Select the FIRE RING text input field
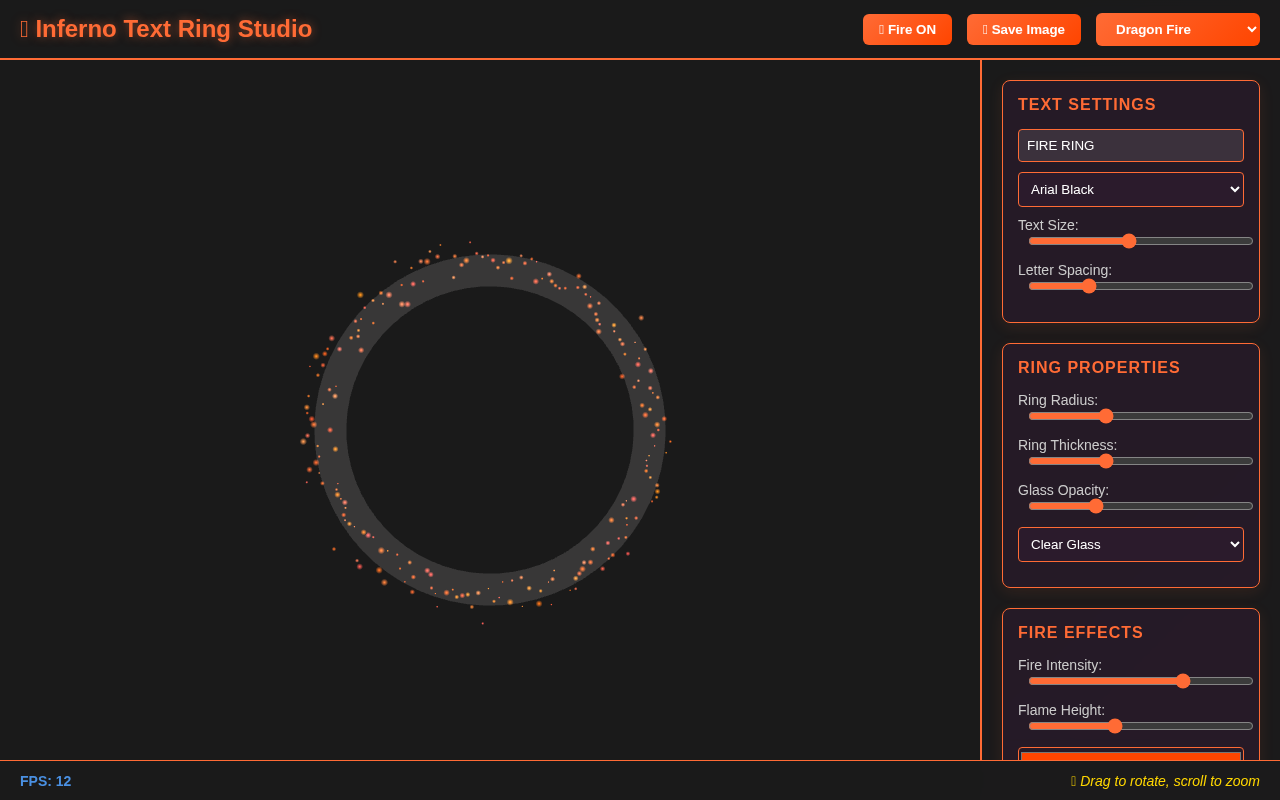 [1131, 145]
